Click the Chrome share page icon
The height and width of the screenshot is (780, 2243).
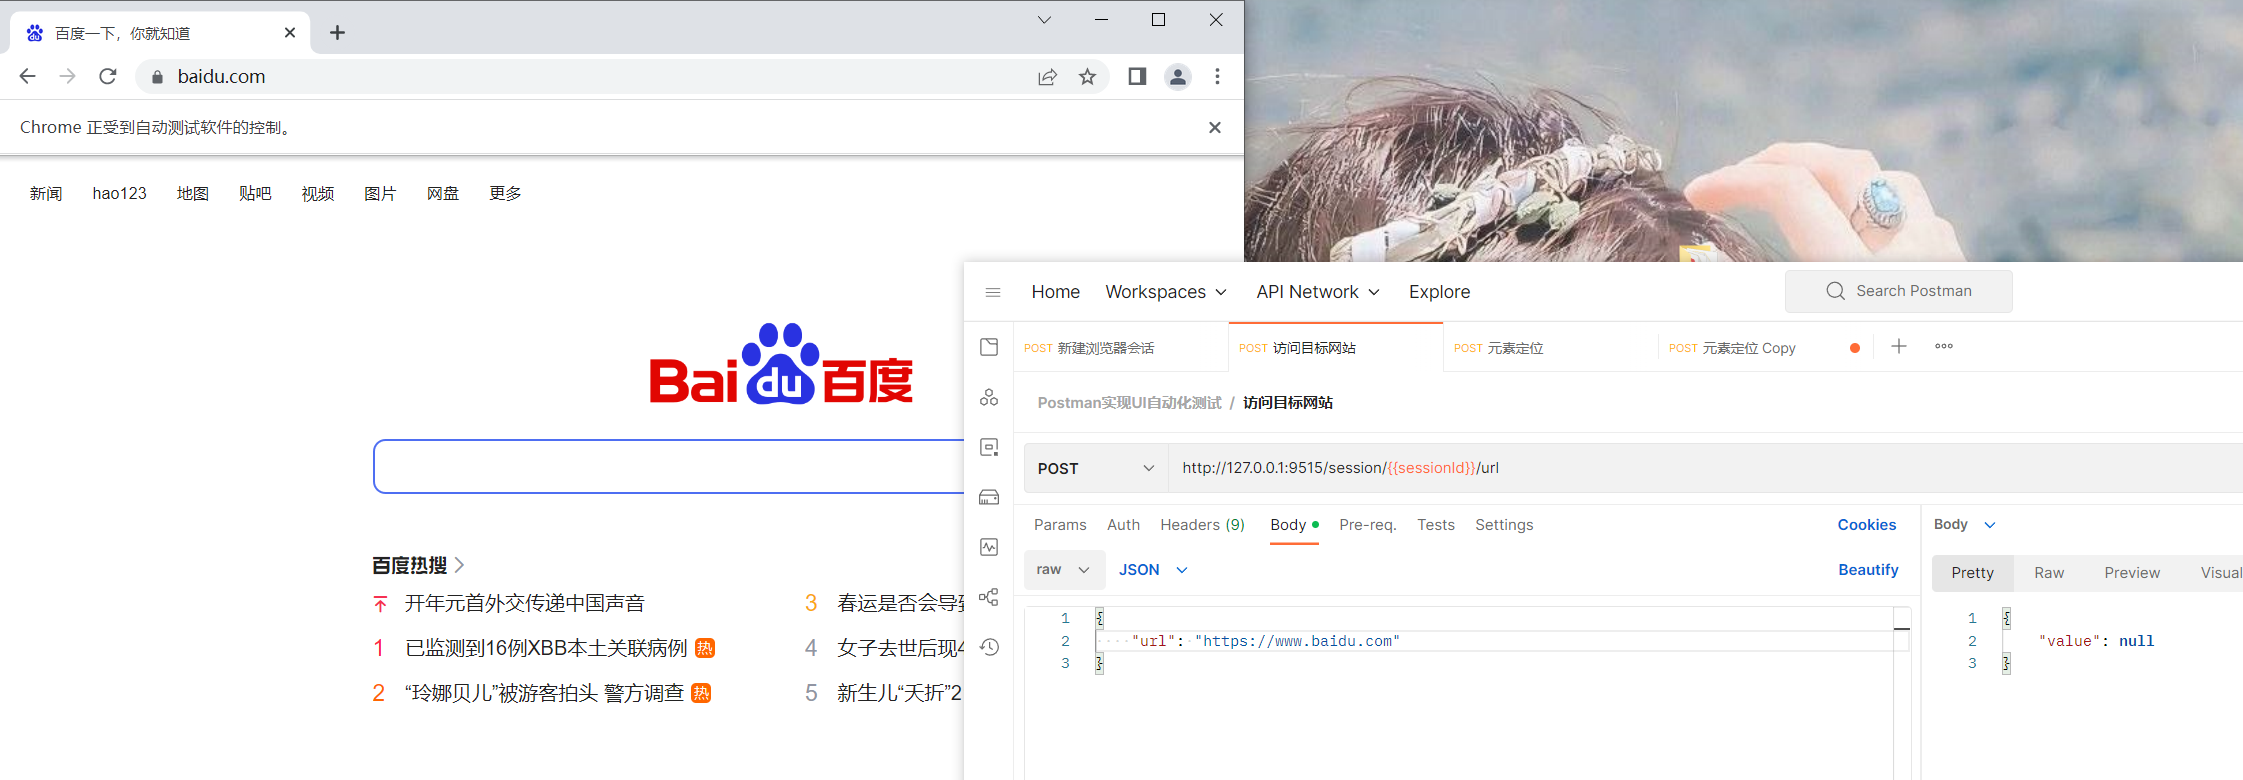pos(1047,77)
